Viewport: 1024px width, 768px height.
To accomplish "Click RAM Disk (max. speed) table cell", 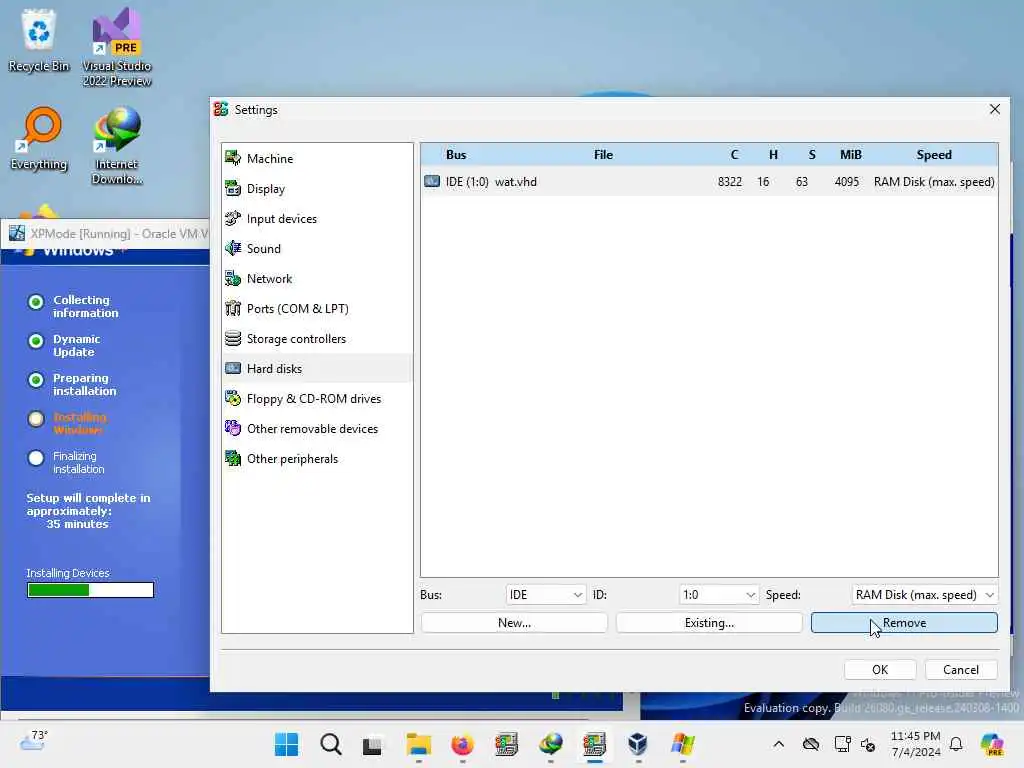I will coord(934,182).
